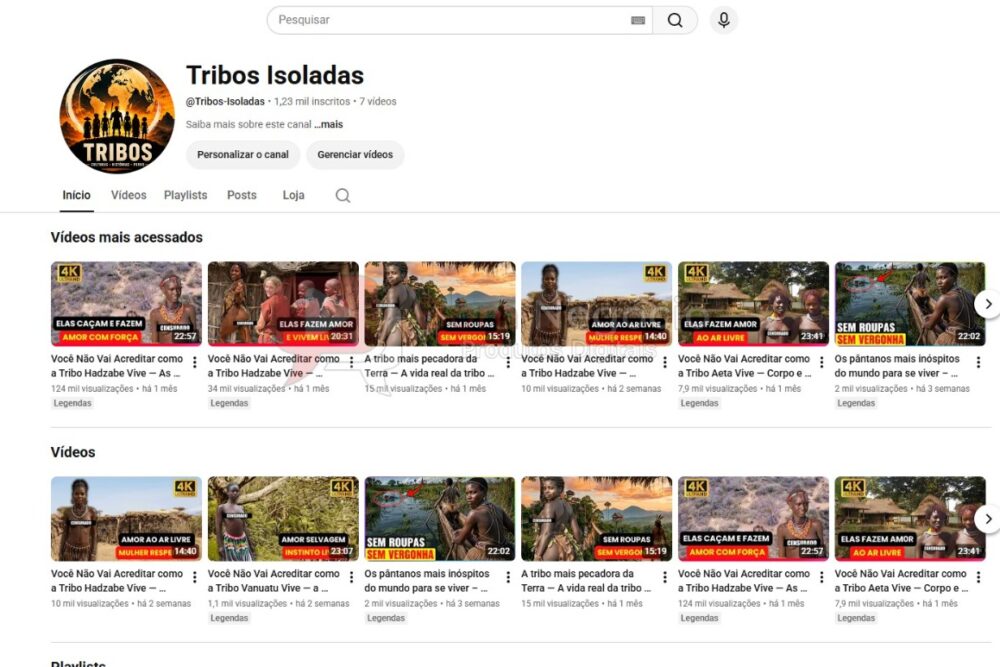Search within channel using magnifier icon
Viewport: 1000px width, 667px height.
tap(343, 195)
